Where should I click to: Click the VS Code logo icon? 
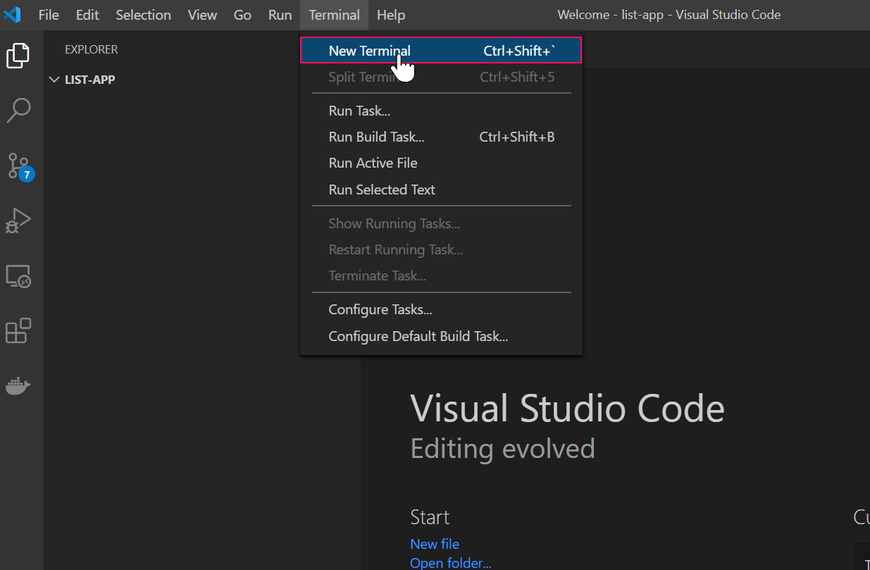(12, 14)
